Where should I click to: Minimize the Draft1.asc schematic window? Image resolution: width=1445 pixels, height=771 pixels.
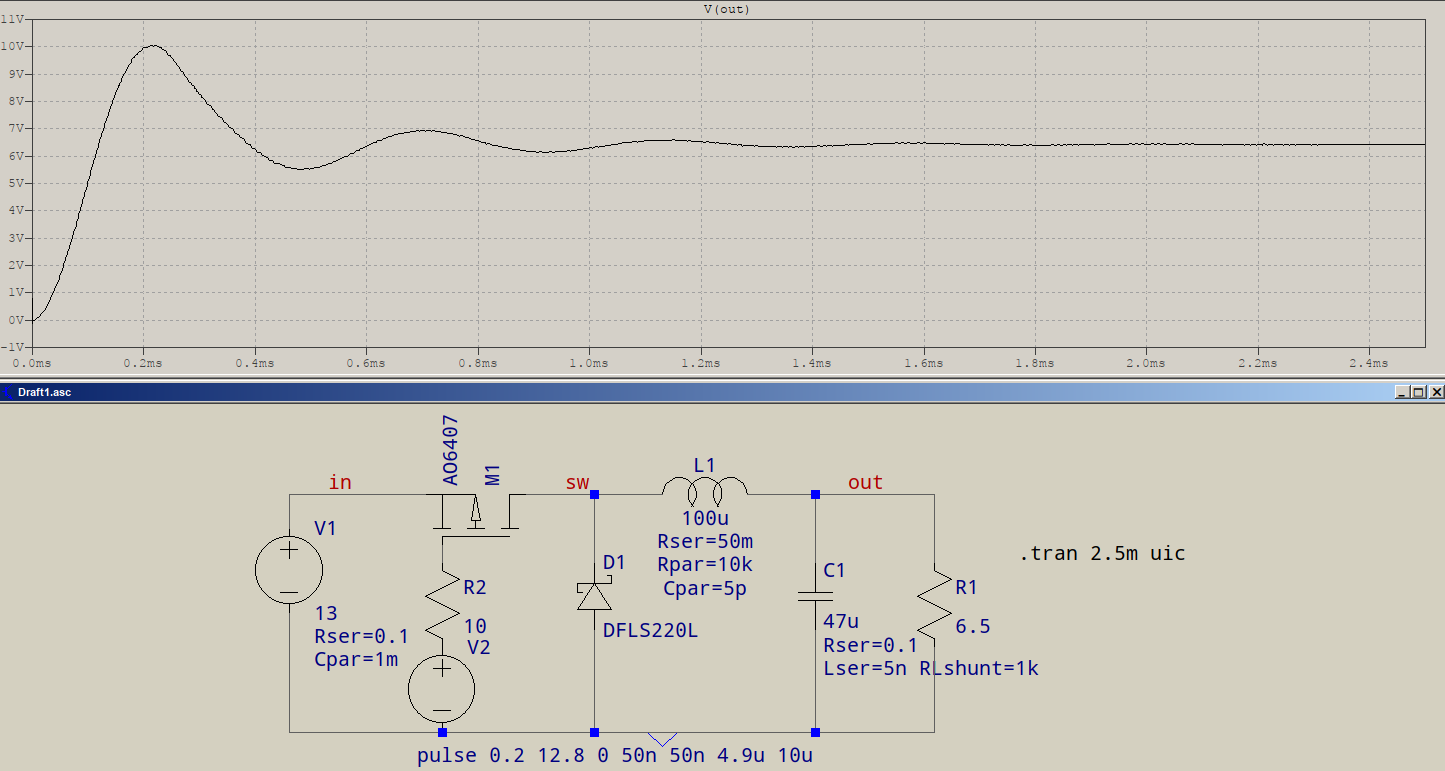tap(1402, 393)
